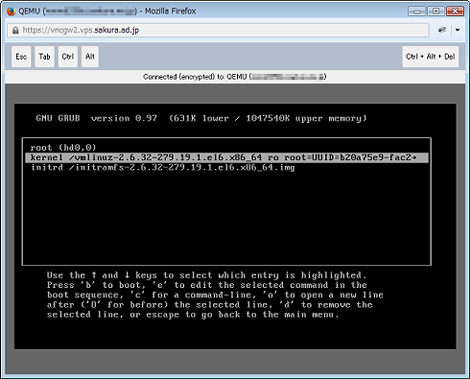Maximize the Firefox window

click(436, 11)
